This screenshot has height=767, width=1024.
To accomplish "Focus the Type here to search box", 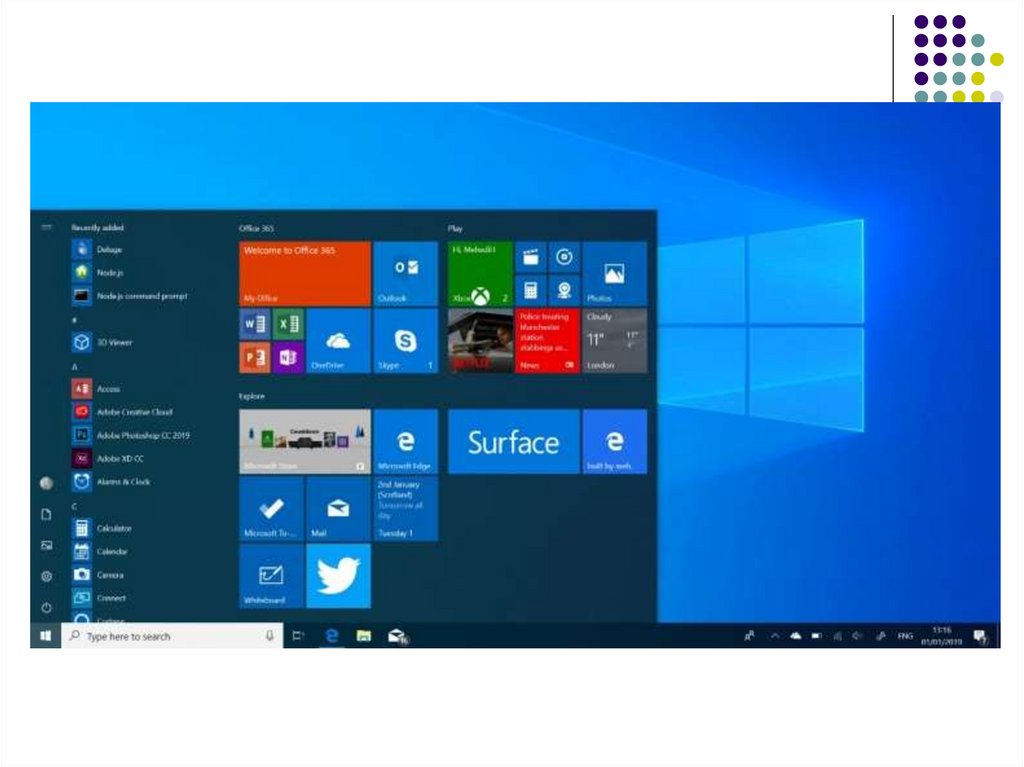I will pos(172,636).
